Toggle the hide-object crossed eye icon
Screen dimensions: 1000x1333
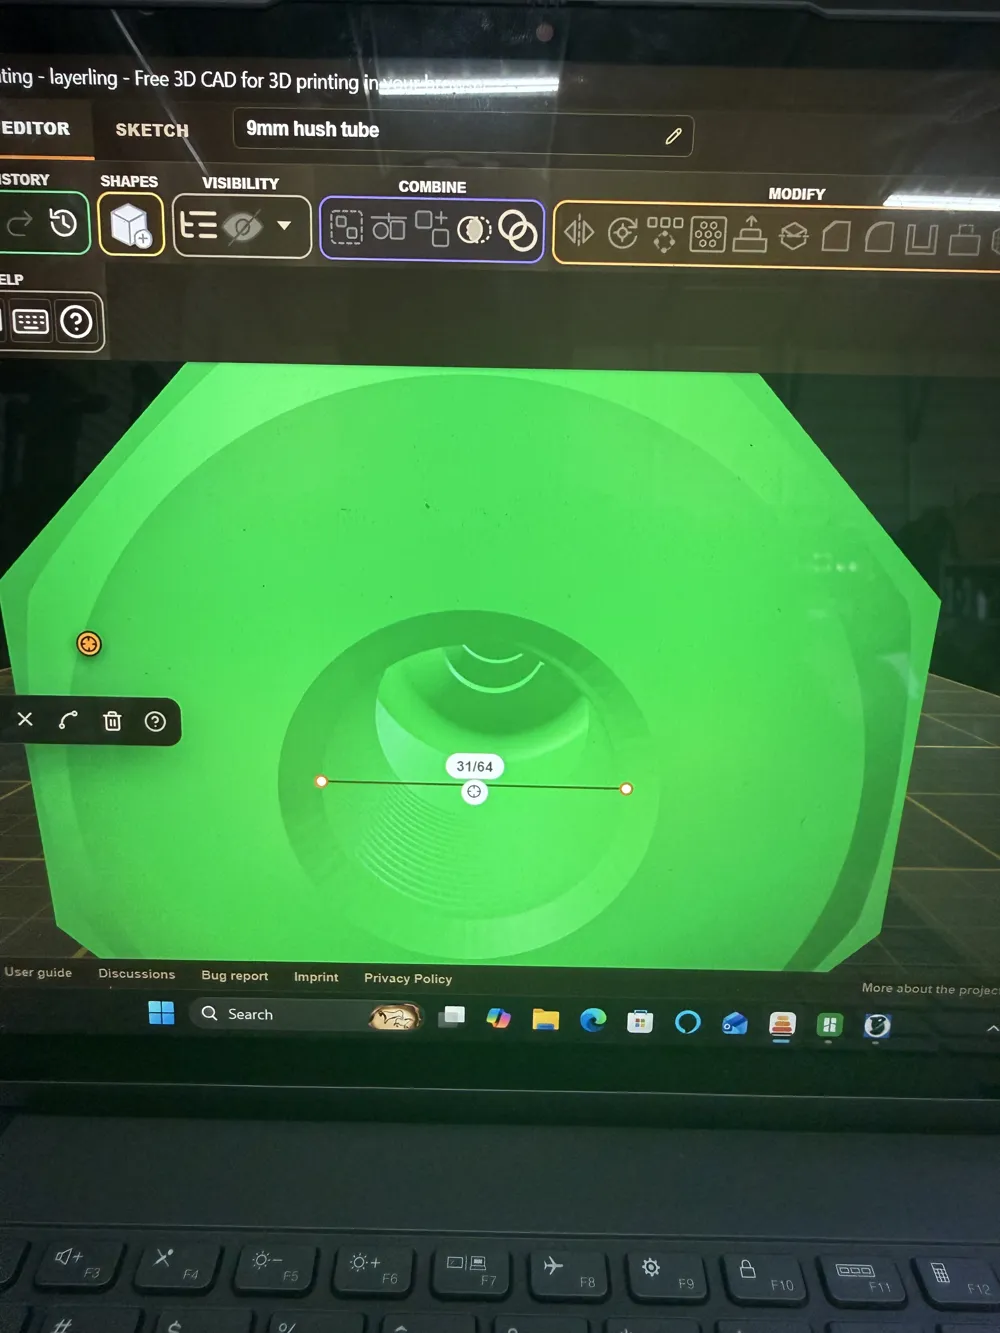point(243,227)
